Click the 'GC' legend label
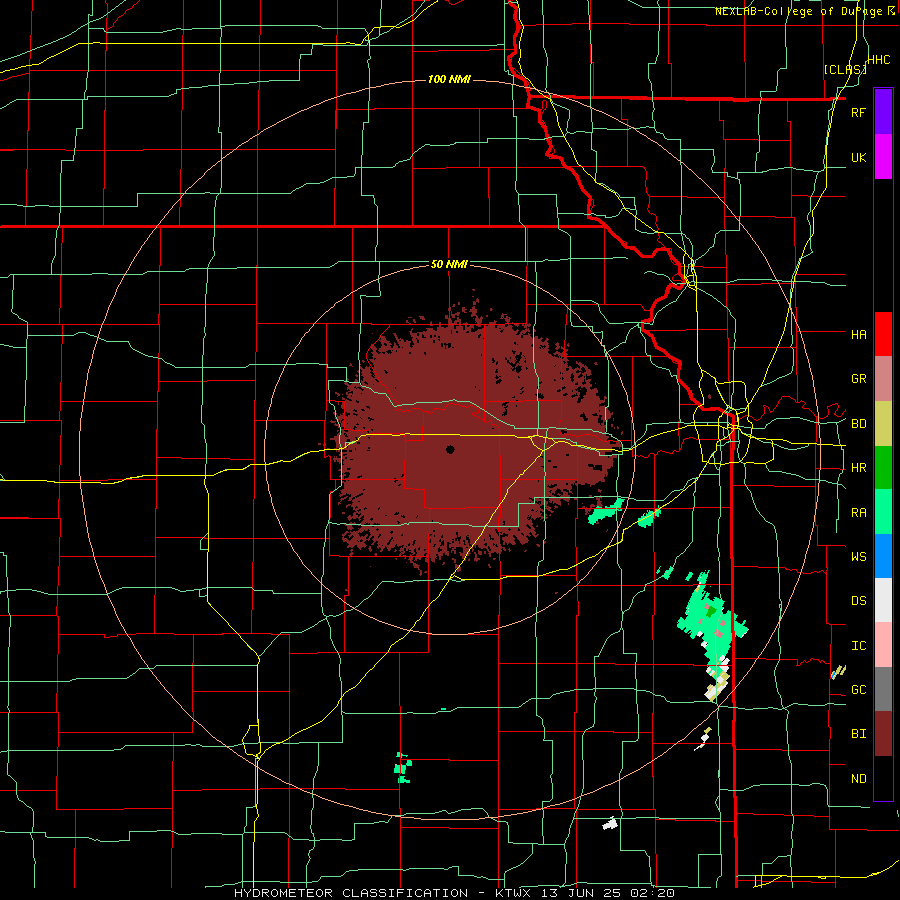Image resolution: width=900 pixels, height=900 pixels. pos(858,690)
